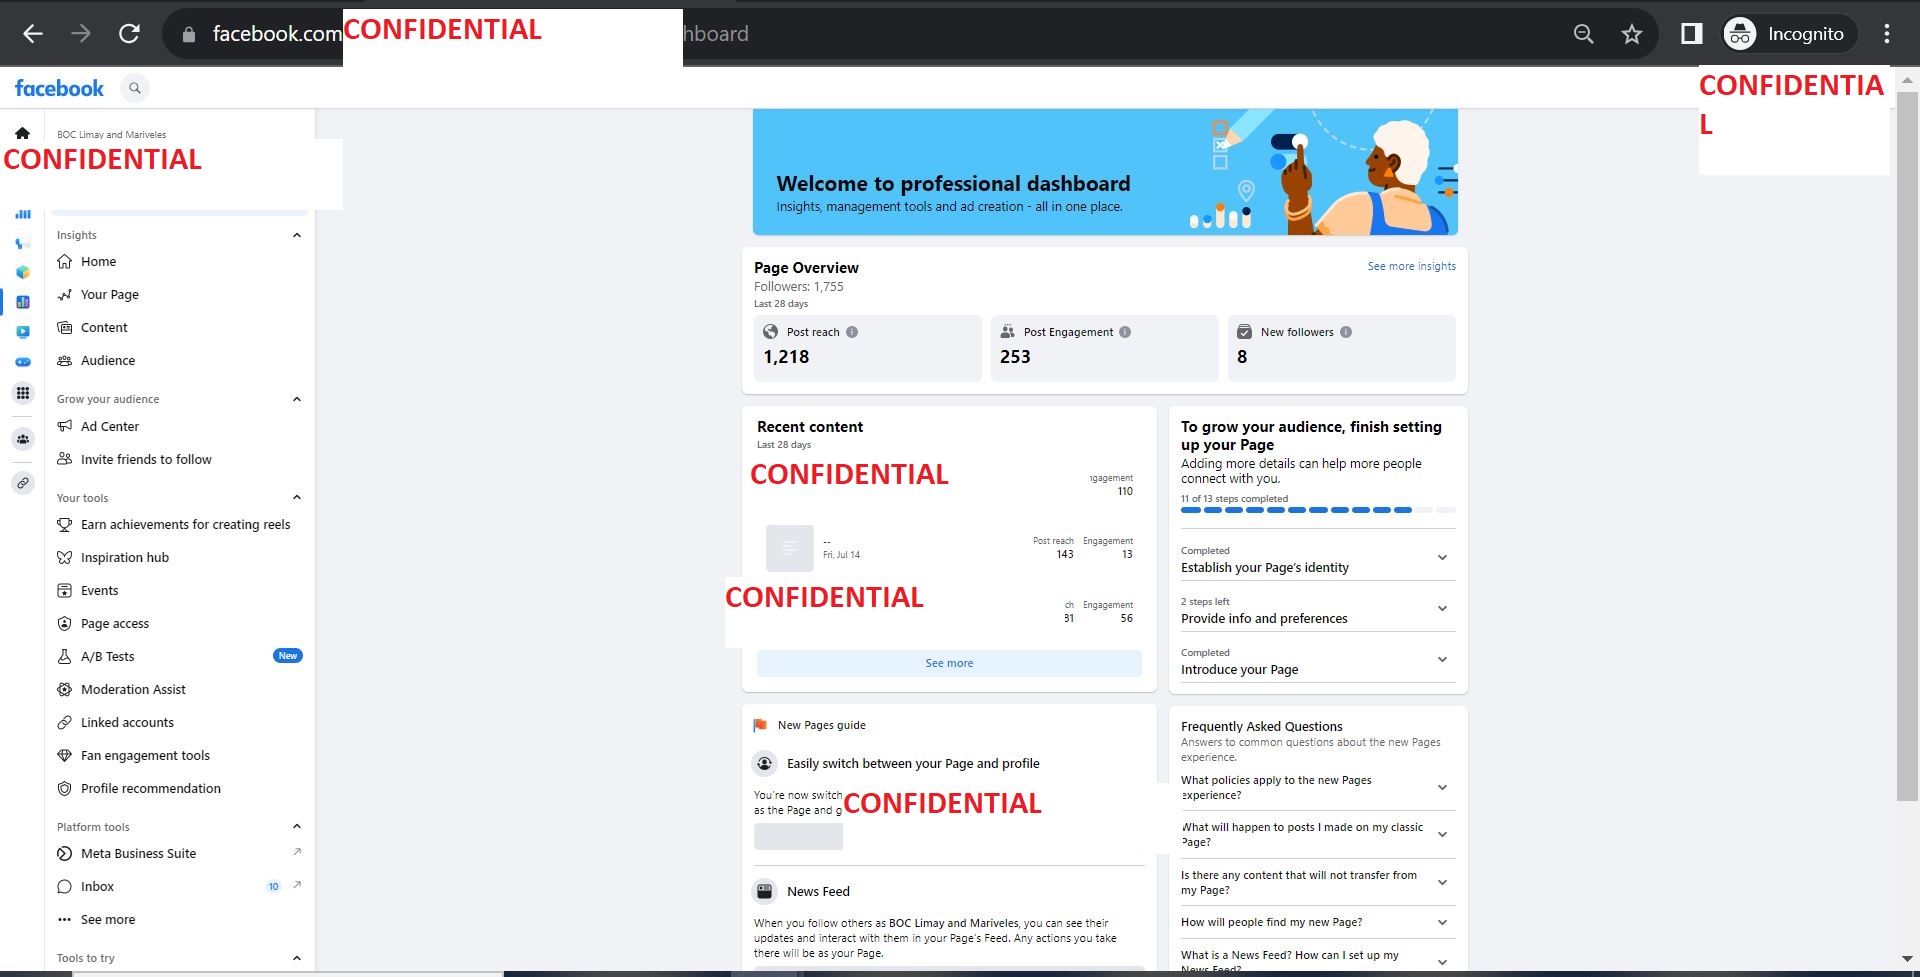Show Post reach info tooltip icon
This screenshot has height=977, width=1920.
click(x=852, y=332)
